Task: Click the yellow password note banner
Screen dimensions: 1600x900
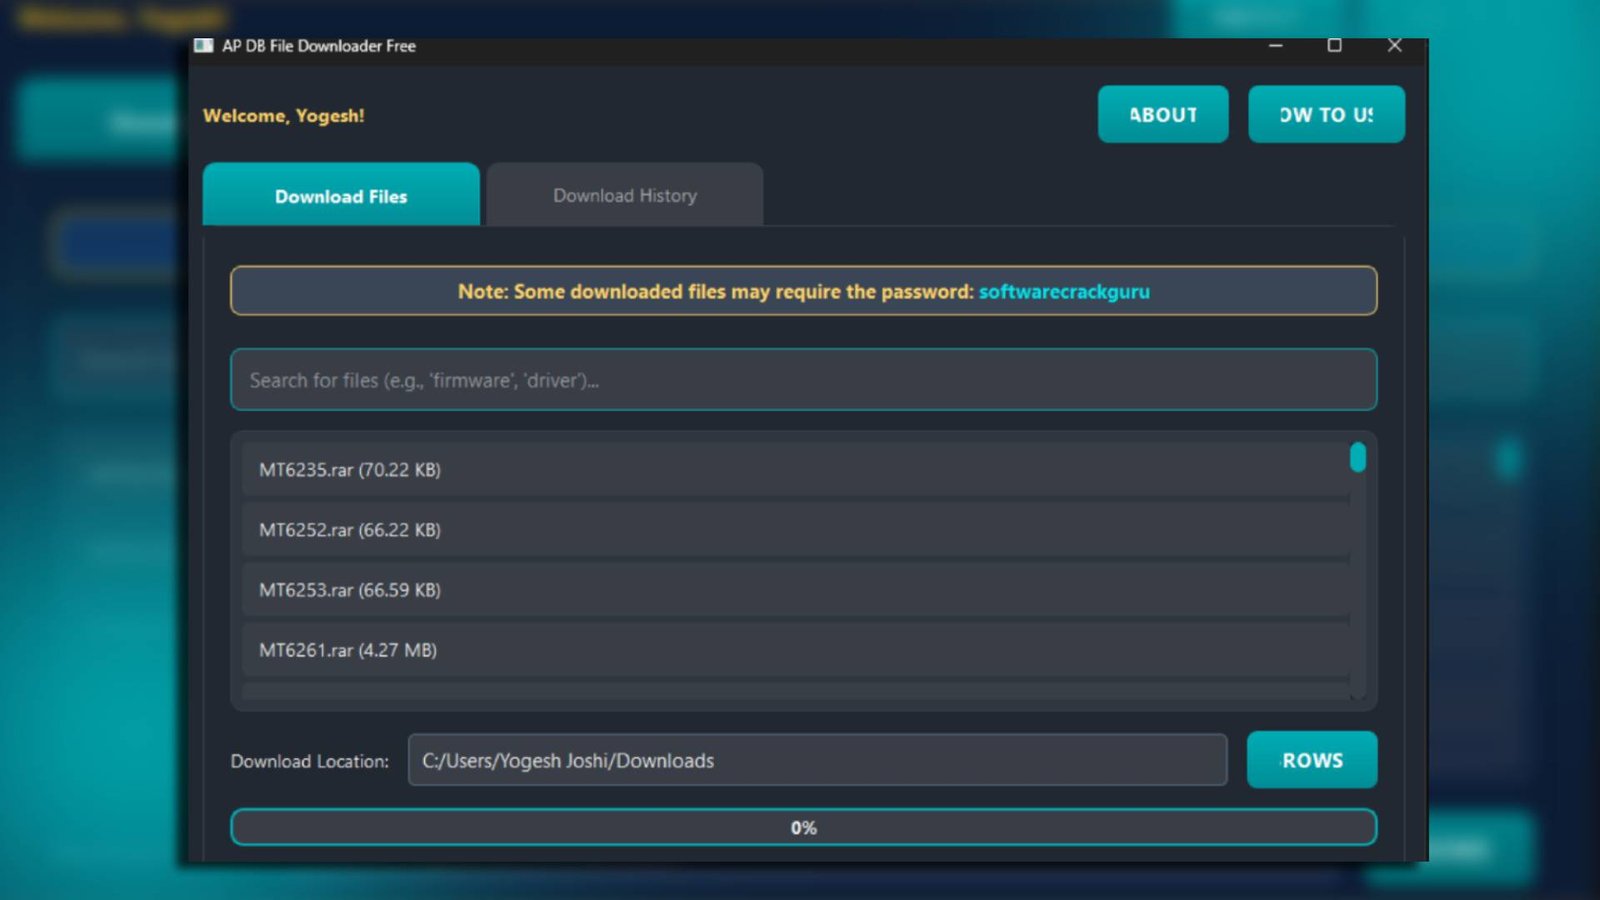Action: [803, 291]
